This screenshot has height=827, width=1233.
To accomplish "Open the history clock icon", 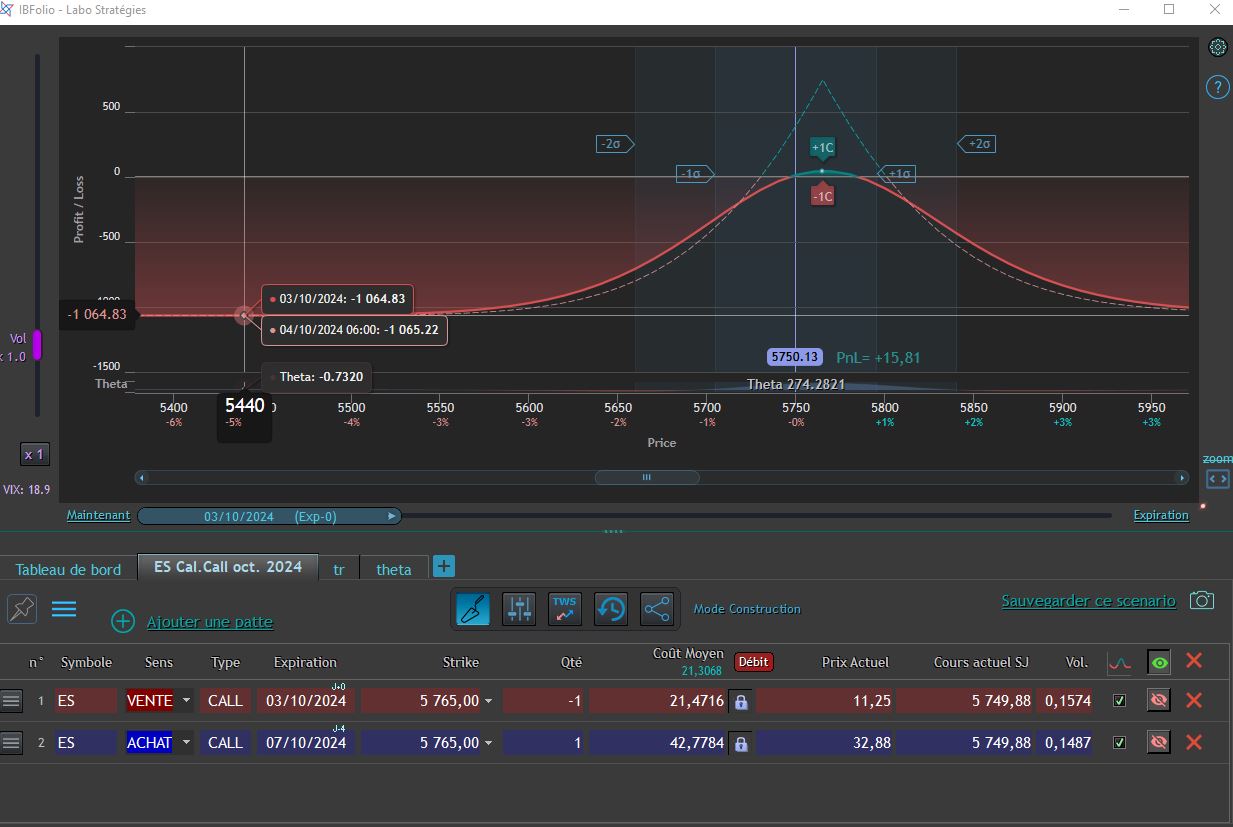I will [x=611, y=608].
